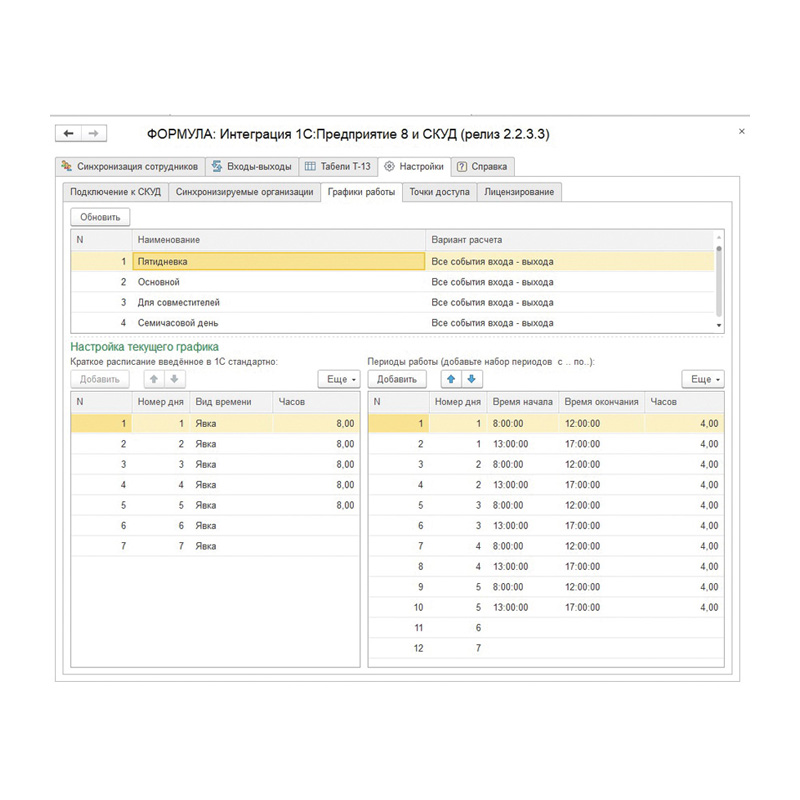Select the Точки доступа tab
The height and width of the screenshot is (800, 800).
pyautogui.click(x=439, y=191)
